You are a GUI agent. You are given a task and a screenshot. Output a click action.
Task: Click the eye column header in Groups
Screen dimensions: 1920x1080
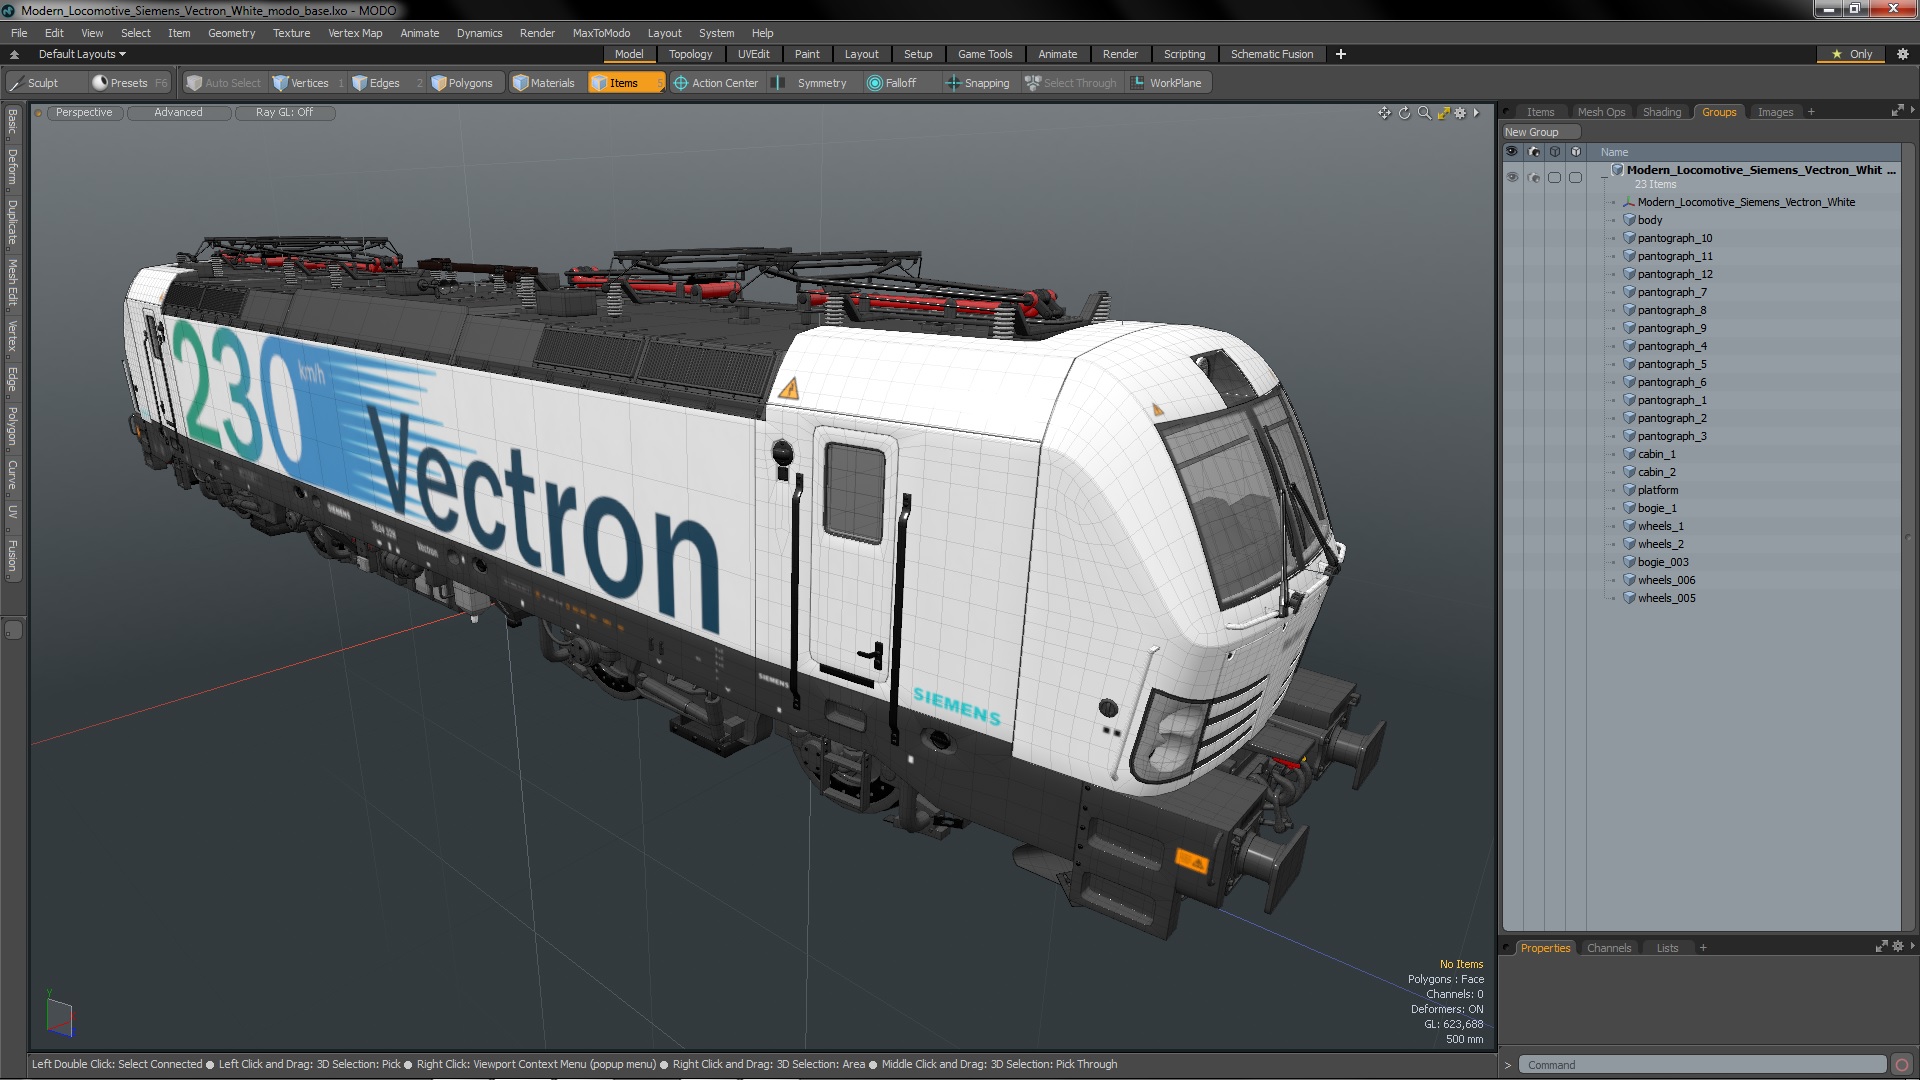pos(1512,152)
